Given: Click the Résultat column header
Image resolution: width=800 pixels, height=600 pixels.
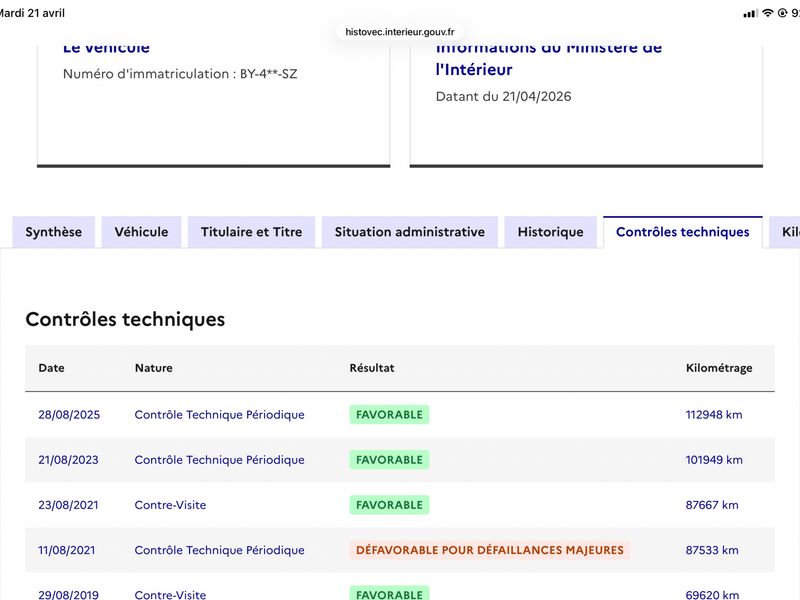Looking at the screenshot, I should [x=372, y=368].
